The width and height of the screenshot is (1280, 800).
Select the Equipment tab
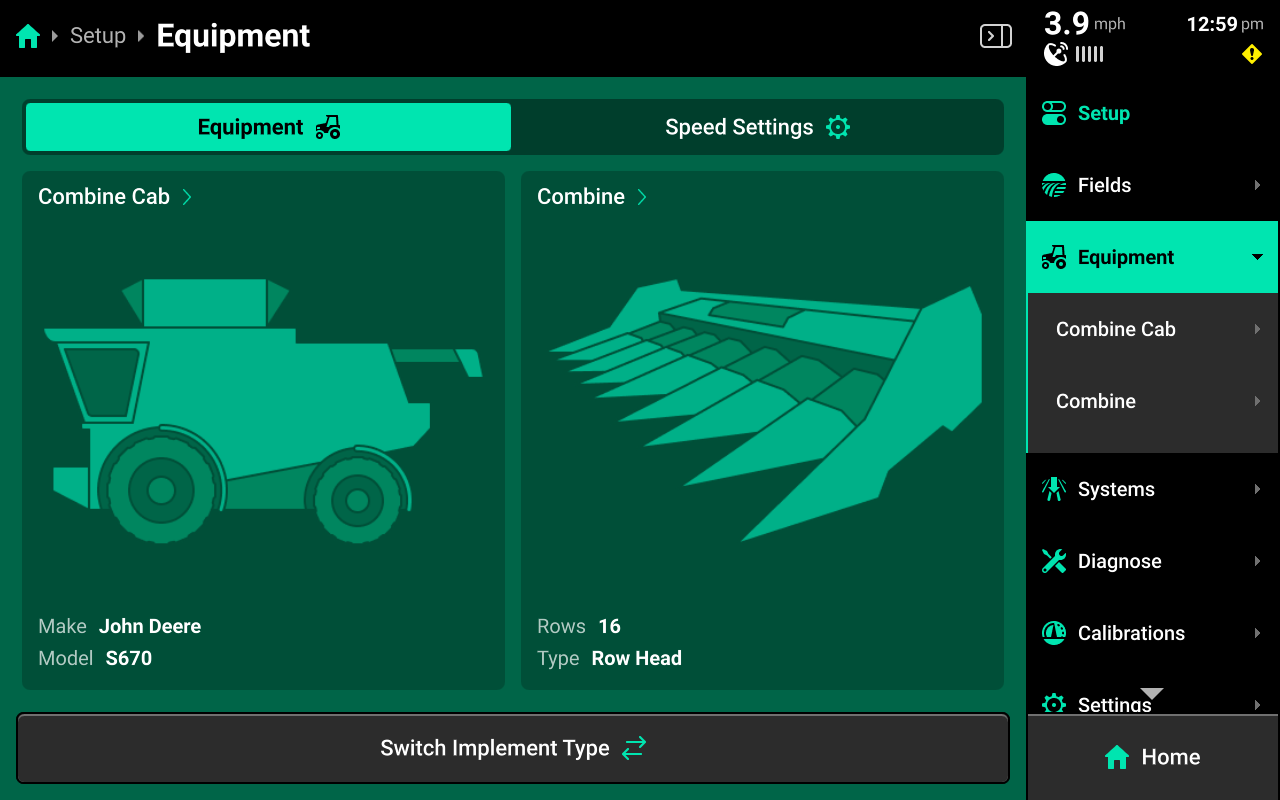point(268,127)
